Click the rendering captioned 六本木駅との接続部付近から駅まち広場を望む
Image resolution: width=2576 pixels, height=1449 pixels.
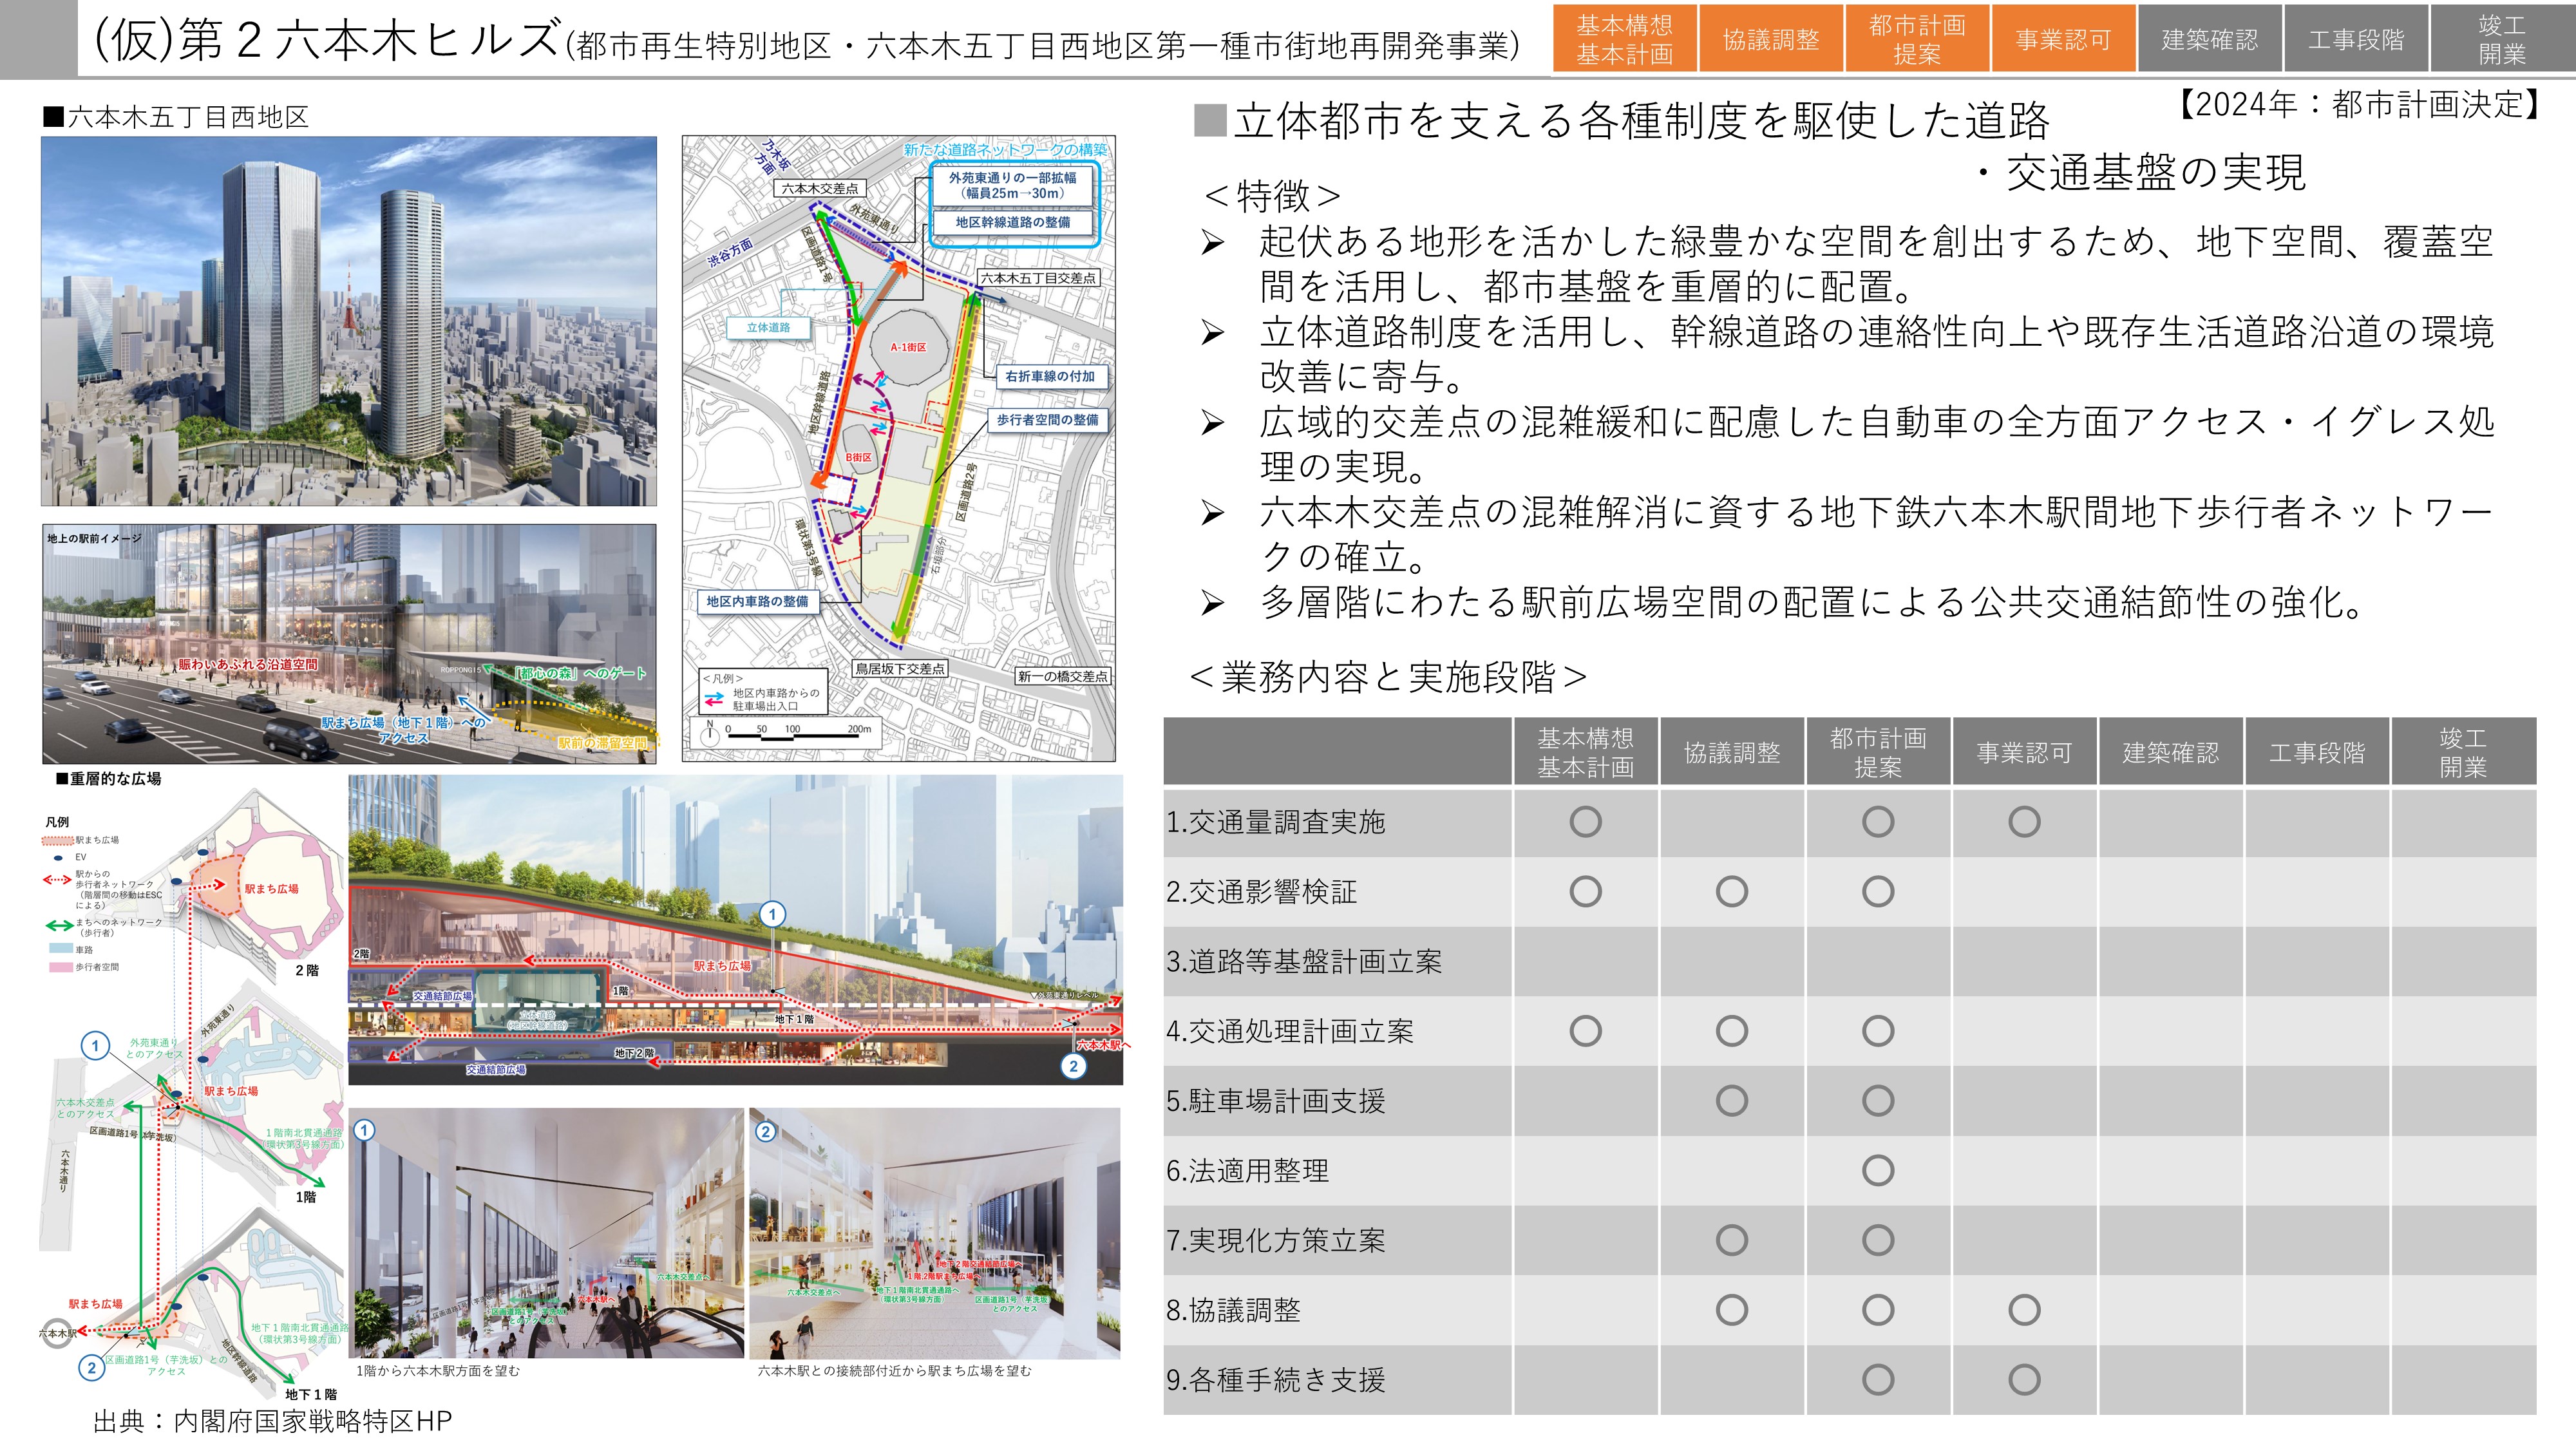pyautogui.click(x=935, y=1232)
